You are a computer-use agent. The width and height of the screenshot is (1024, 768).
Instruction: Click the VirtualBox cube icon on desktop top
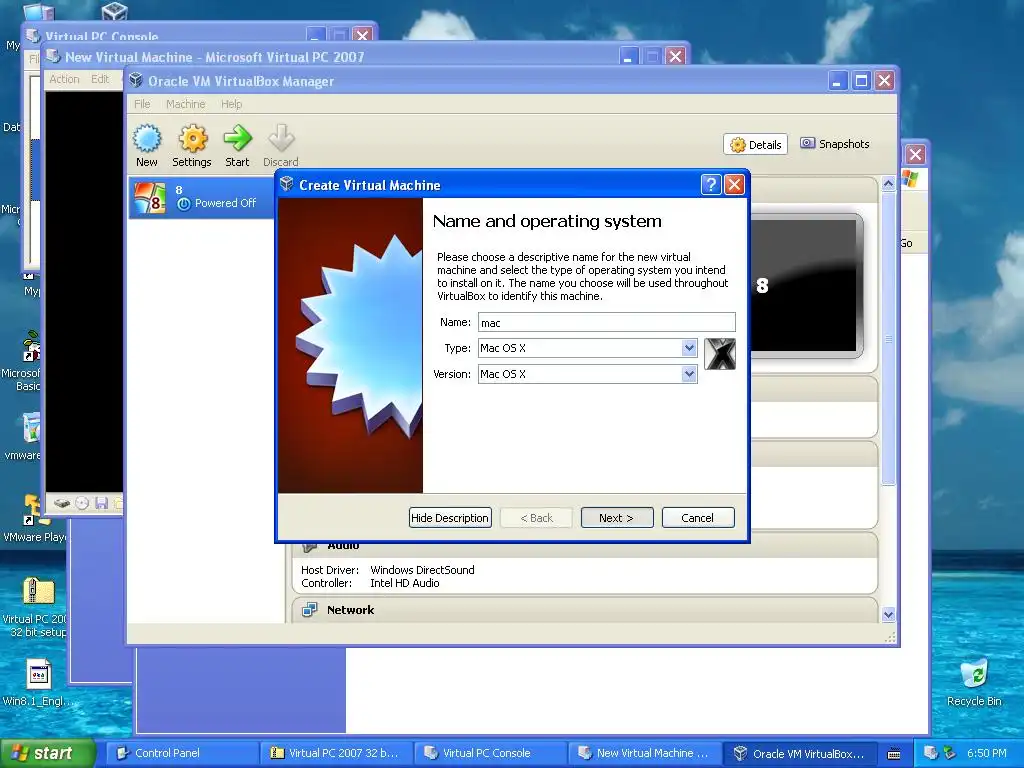click(x=114, y=10)
